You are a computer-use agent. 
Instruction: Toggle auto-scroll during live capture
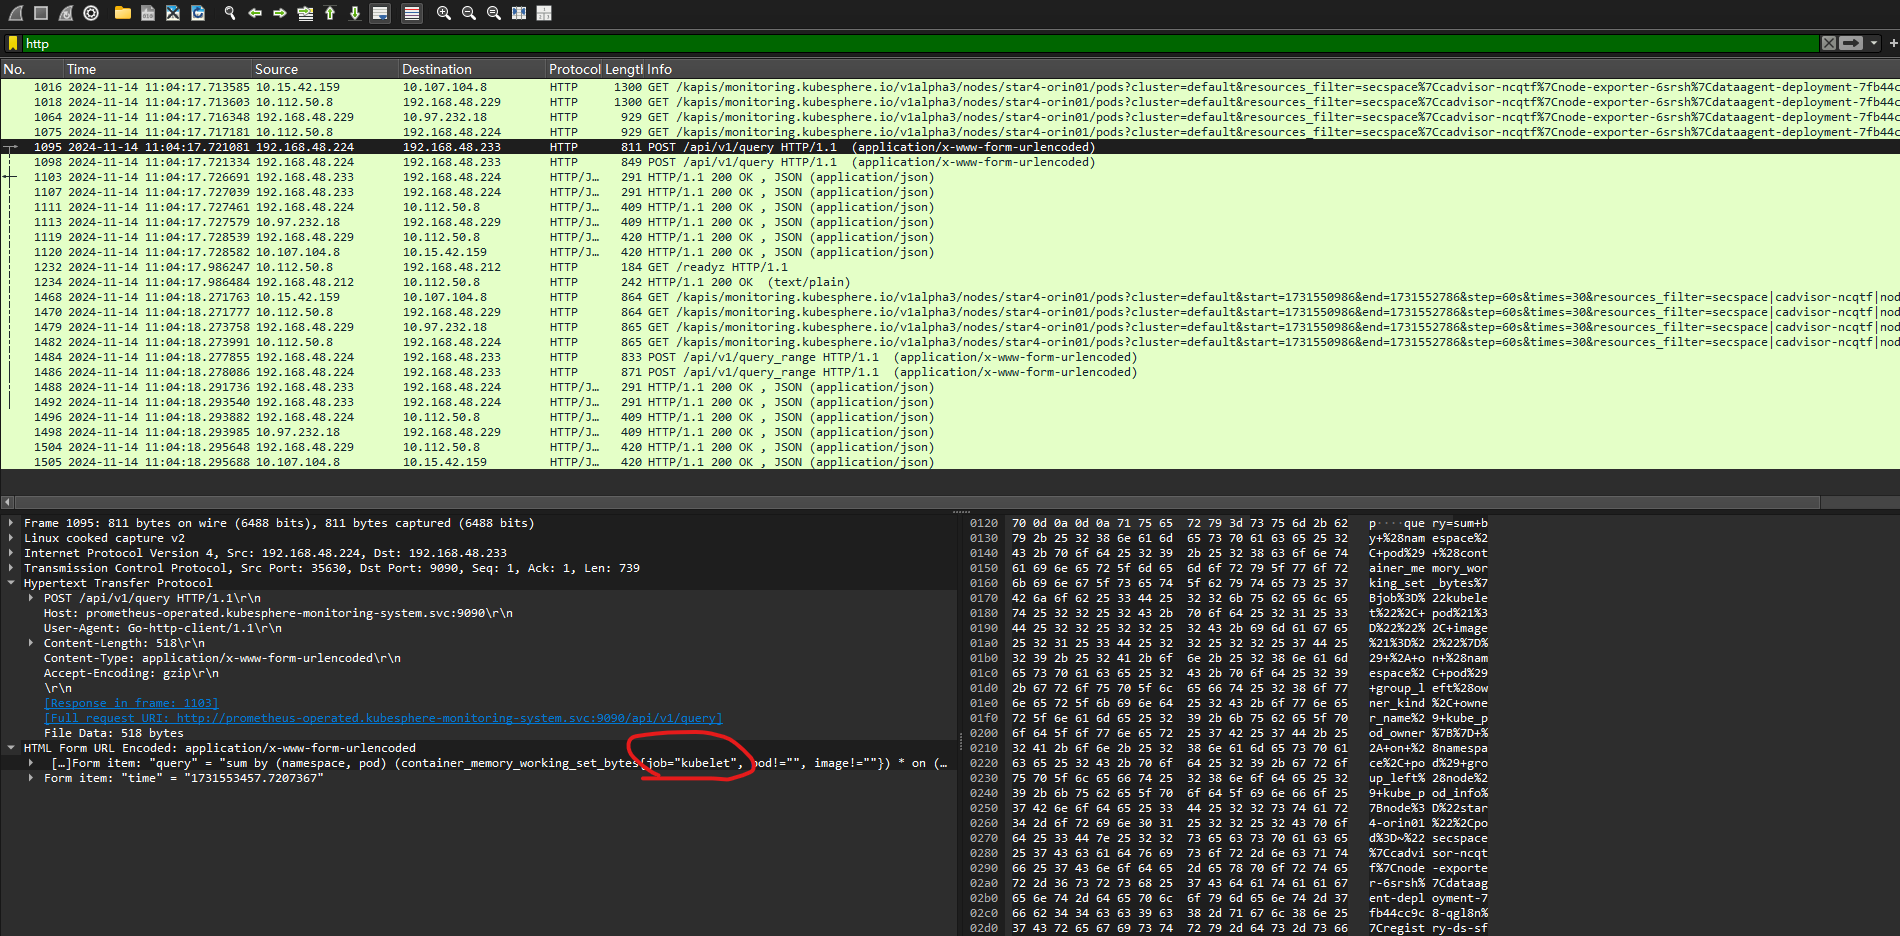(x=380, y=13)
